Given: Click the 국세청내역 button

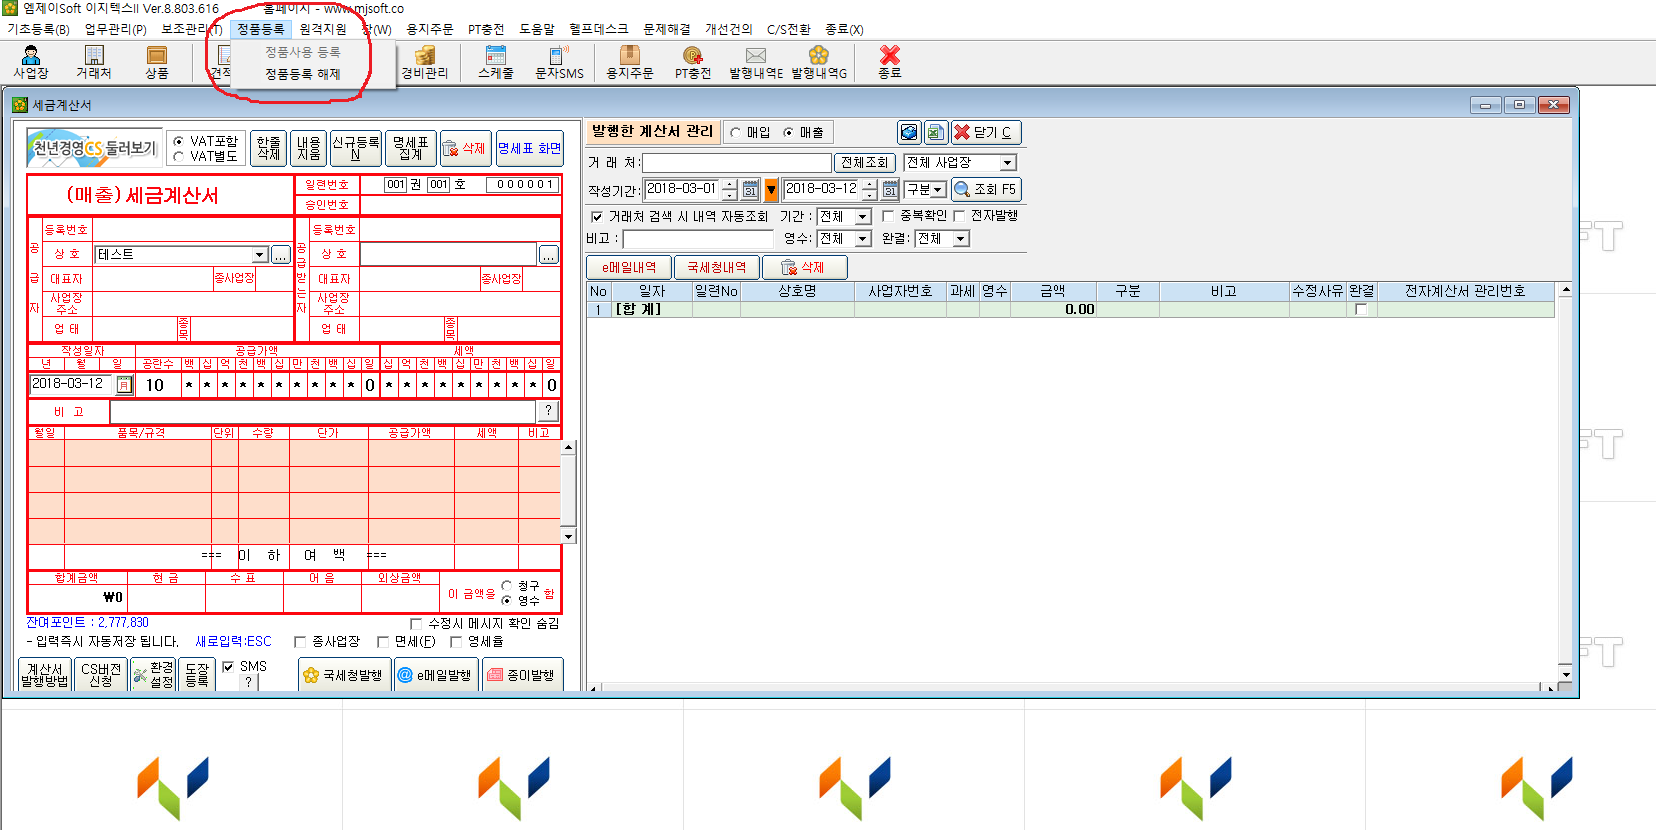Looking at the screenshot, I should [716, 267].
